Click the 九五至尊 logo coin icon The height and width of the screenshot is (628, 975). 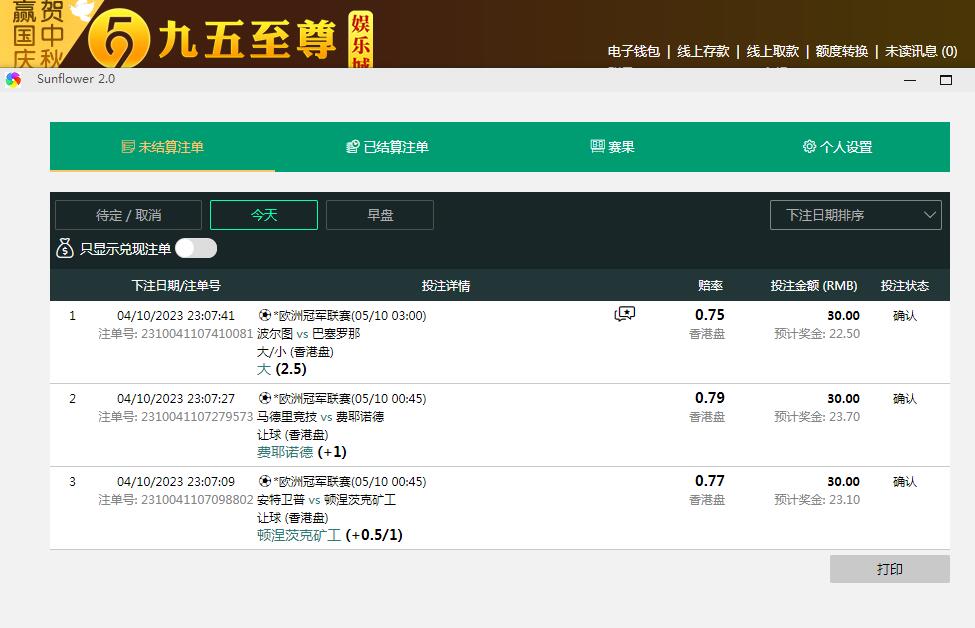118,39
